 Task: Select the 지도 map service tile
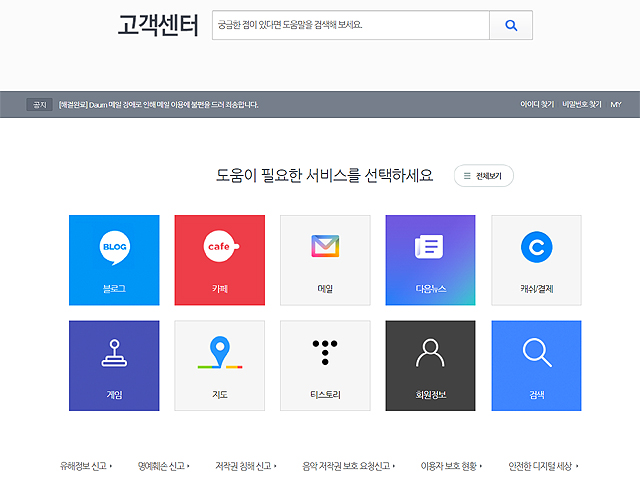(220, 366)
